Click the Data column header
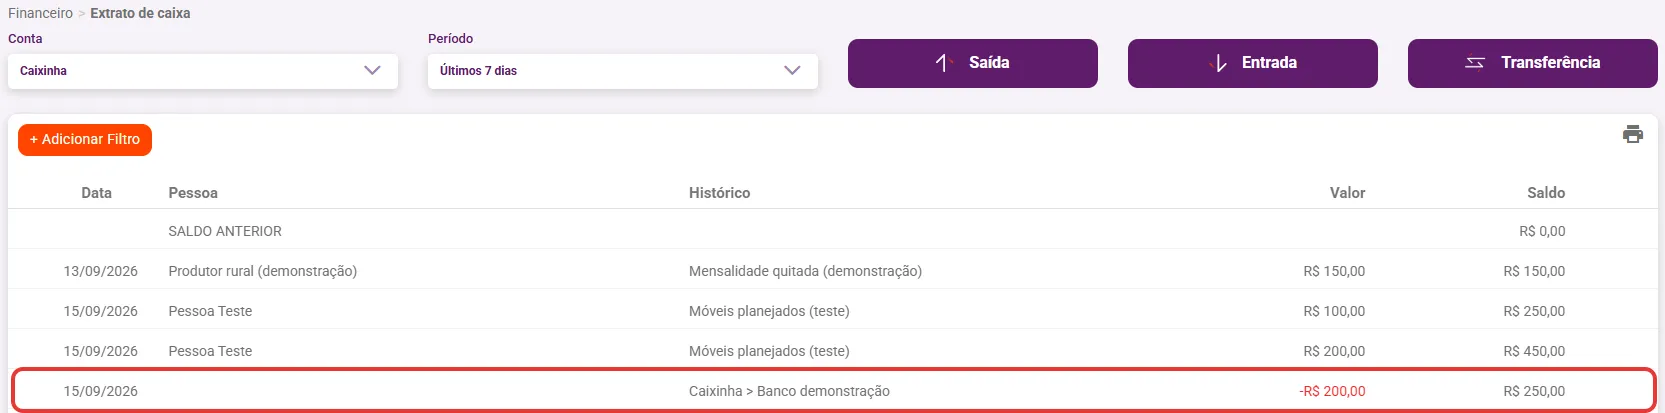The height and width of the screenshot is (413, 1665). (96, 193)
